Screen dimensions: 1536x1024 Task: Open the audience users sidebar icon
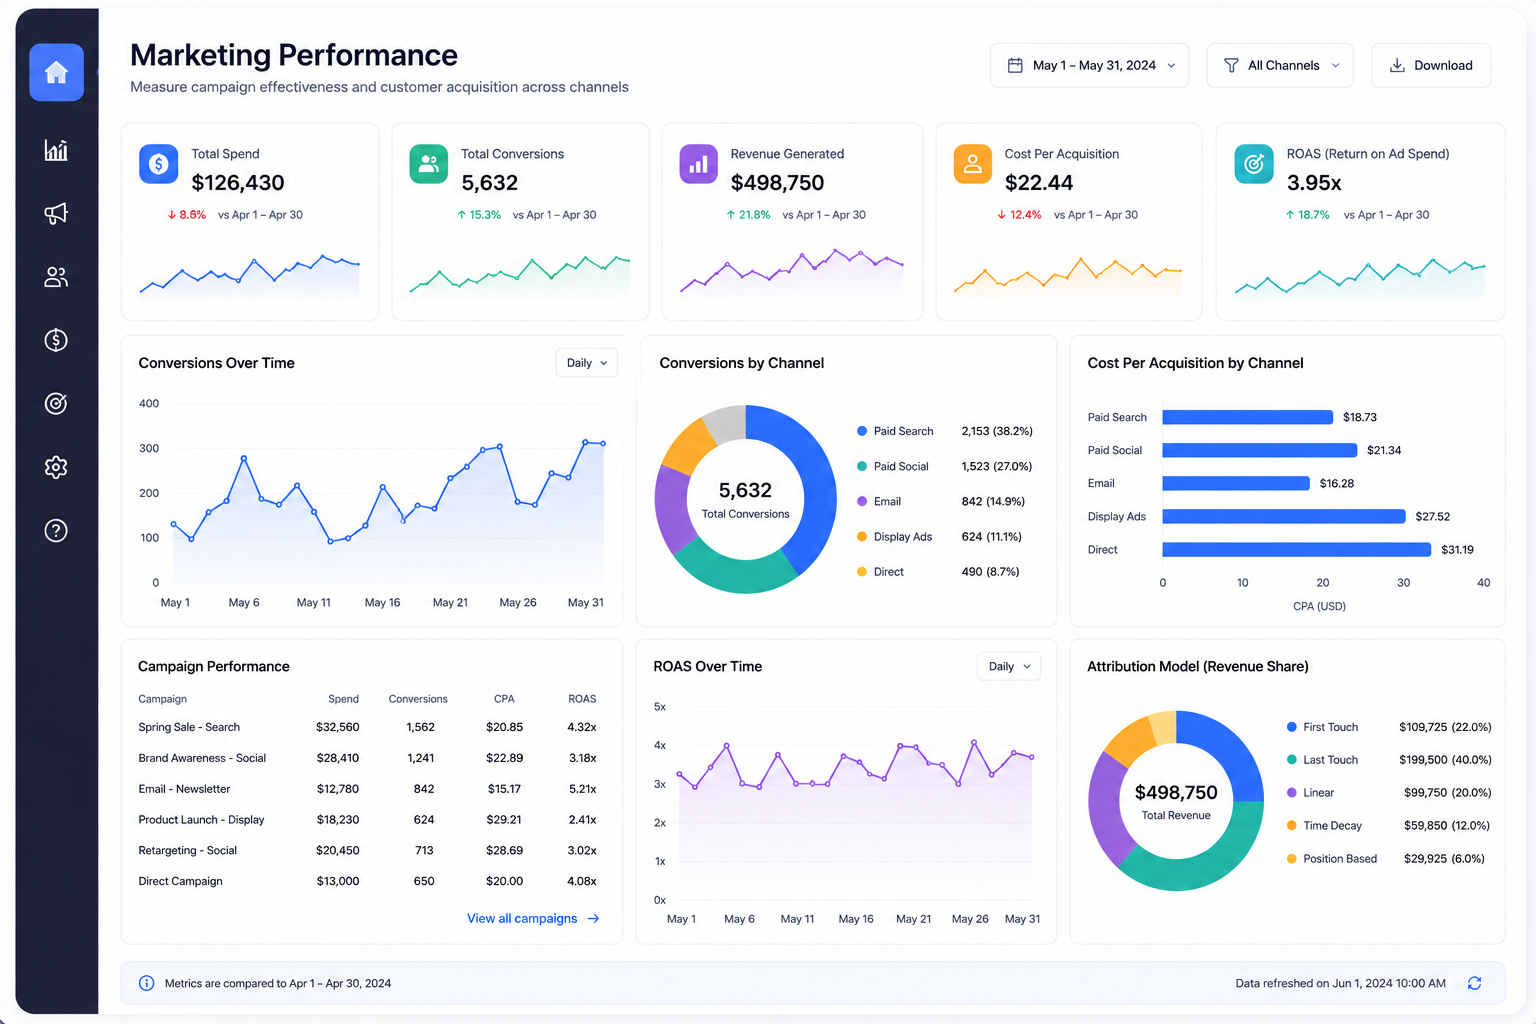(56, 277)
